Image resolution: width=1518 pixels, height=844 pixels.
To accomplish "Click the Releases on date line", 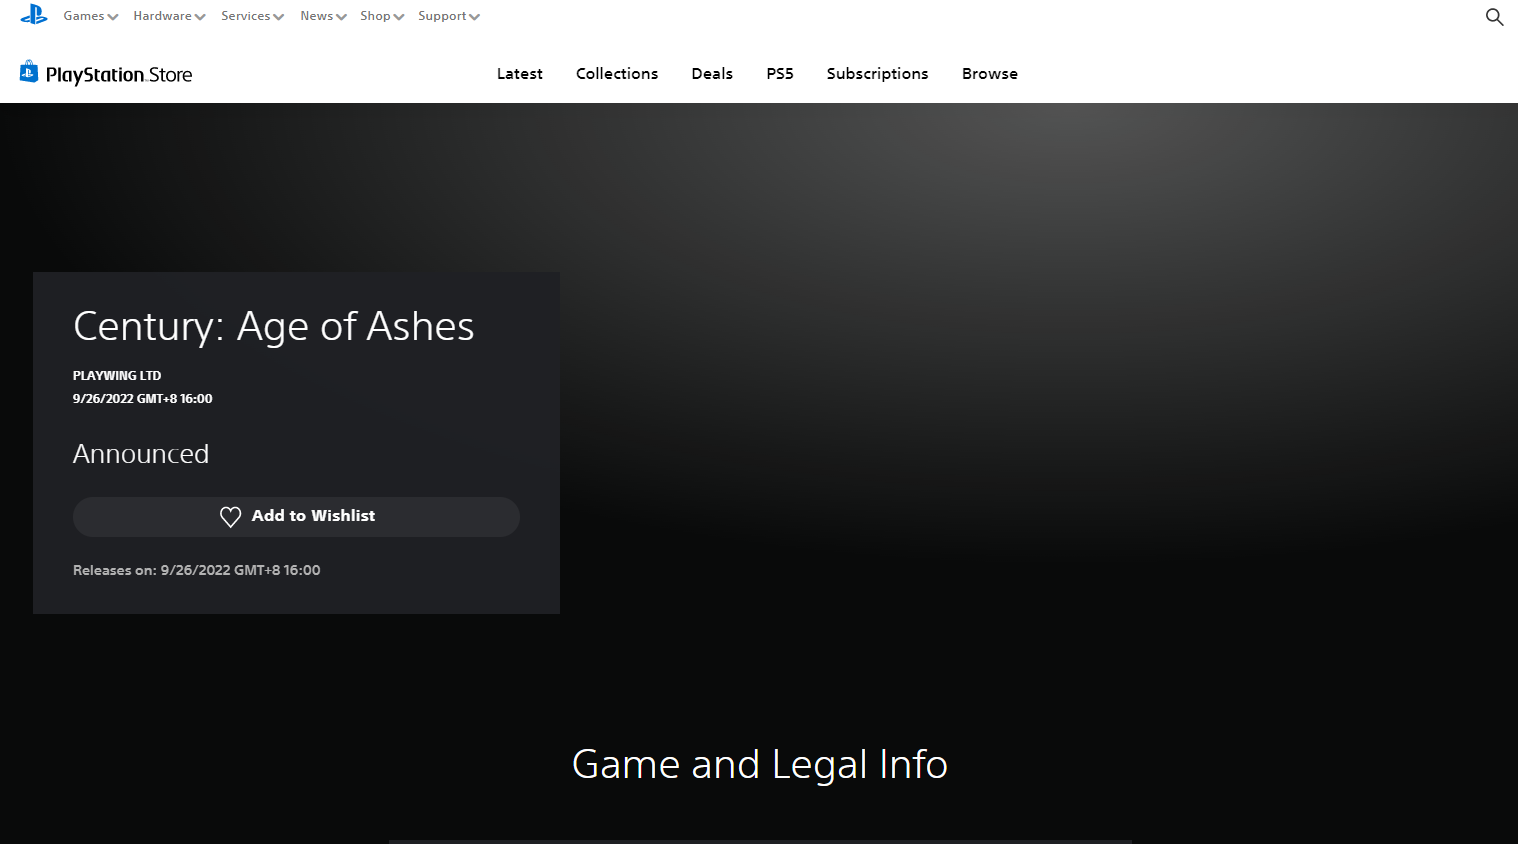I will [x=197, y=570].
